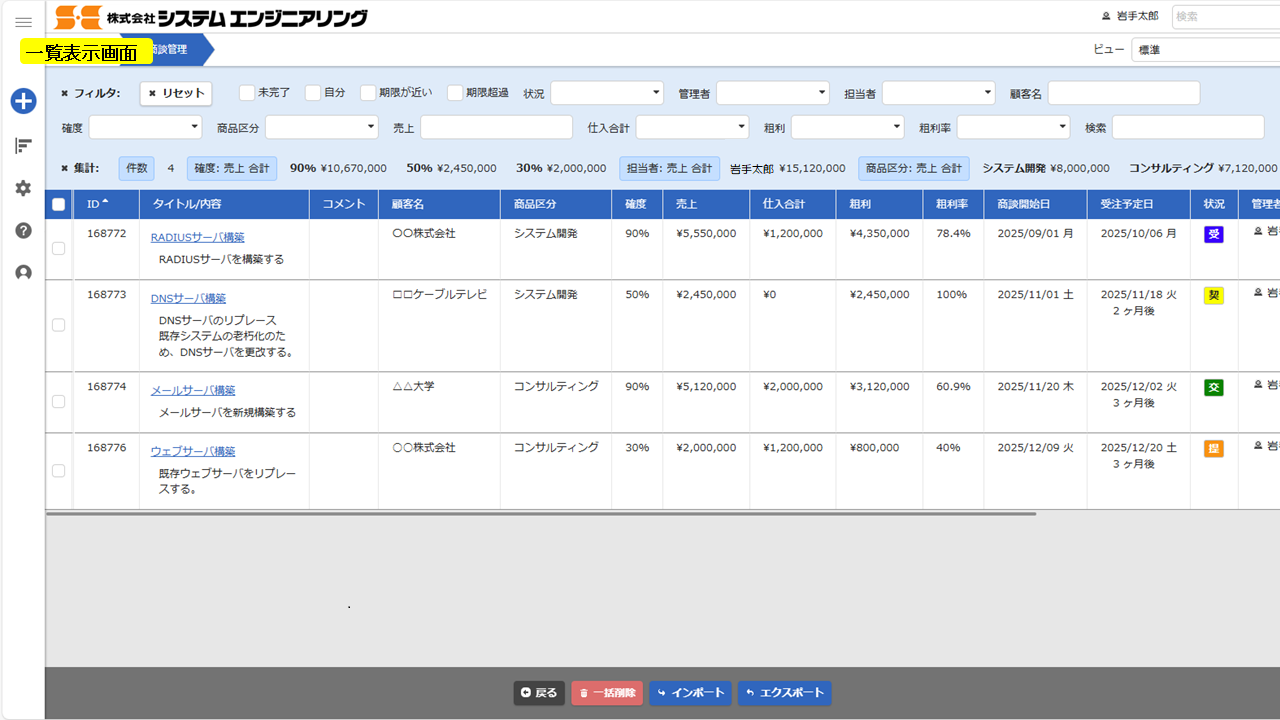Open the RADIUSサーバ構築 record link
Viewport: 1280px width, 720px height.
point(197,237)
